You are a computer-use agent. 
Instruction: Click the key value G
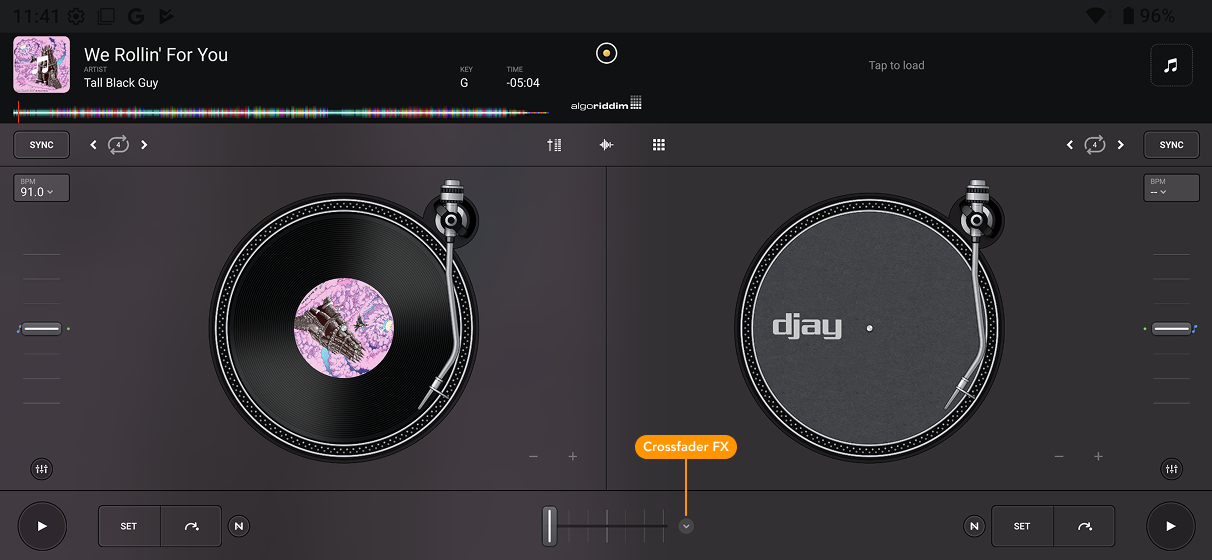pyautogui.click(x=464, y=83)
